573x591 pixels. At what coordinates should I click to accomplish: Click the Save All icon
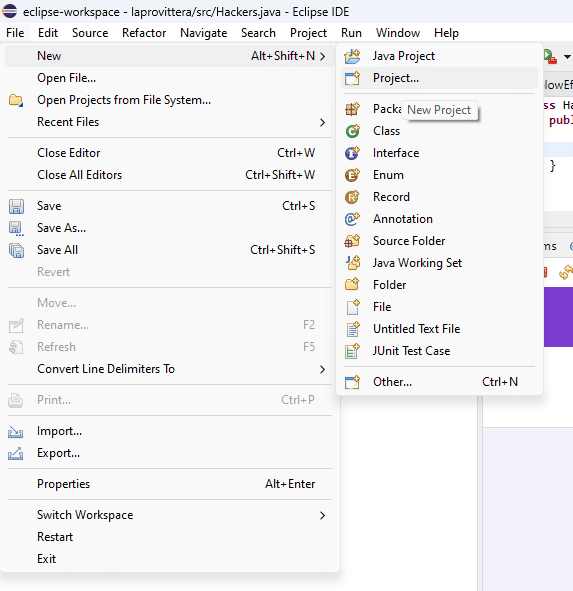16,250
